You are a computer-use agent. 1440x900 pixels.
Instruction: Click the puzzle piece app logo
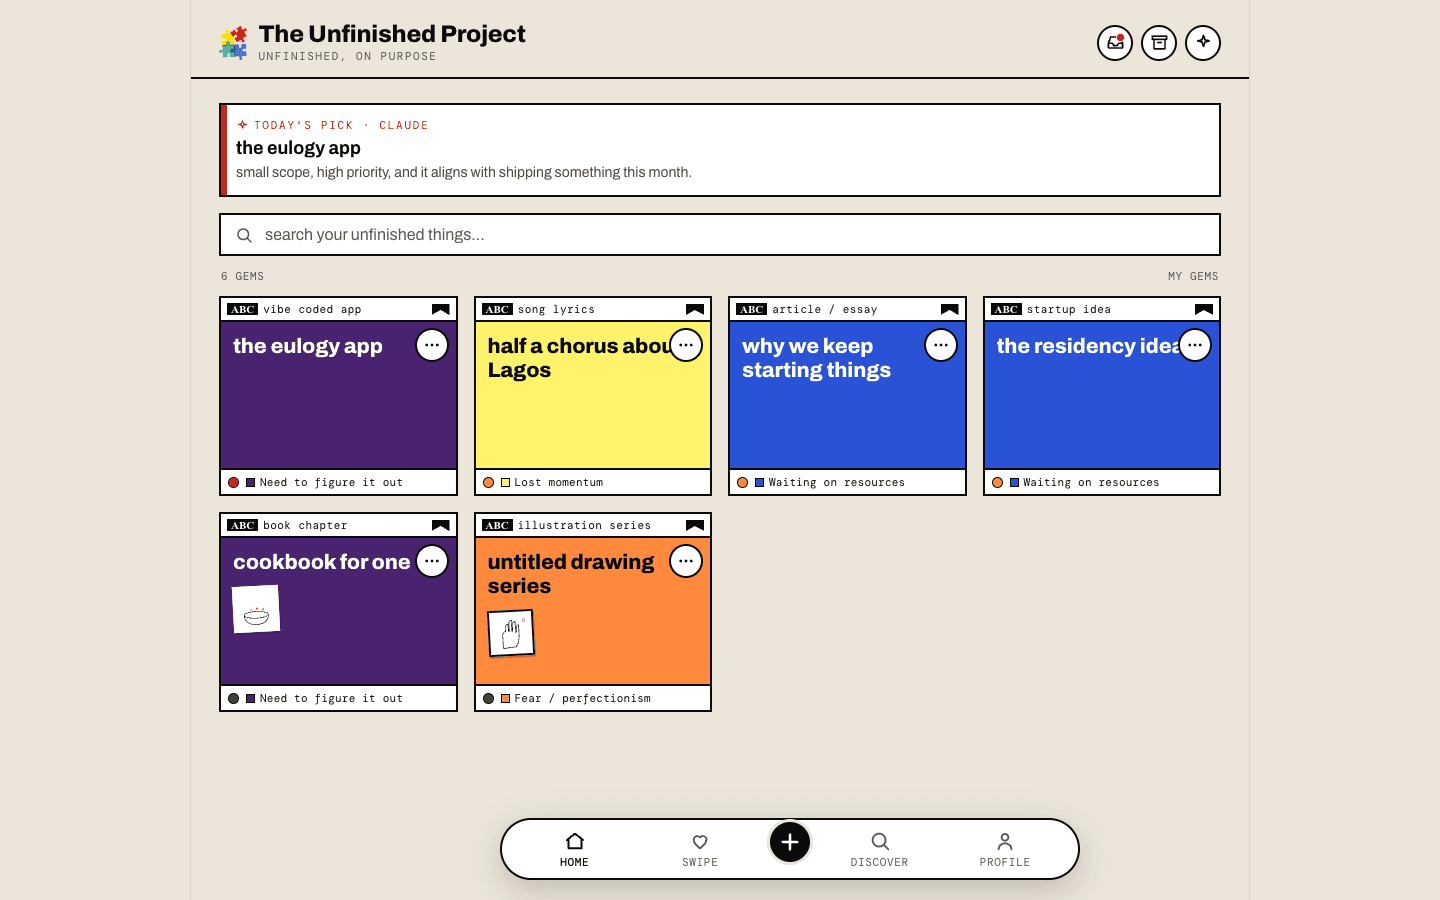point(234,43)
